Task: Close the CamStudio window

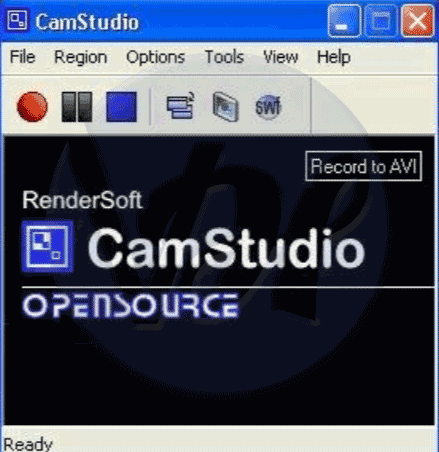Action: point(418,21)
